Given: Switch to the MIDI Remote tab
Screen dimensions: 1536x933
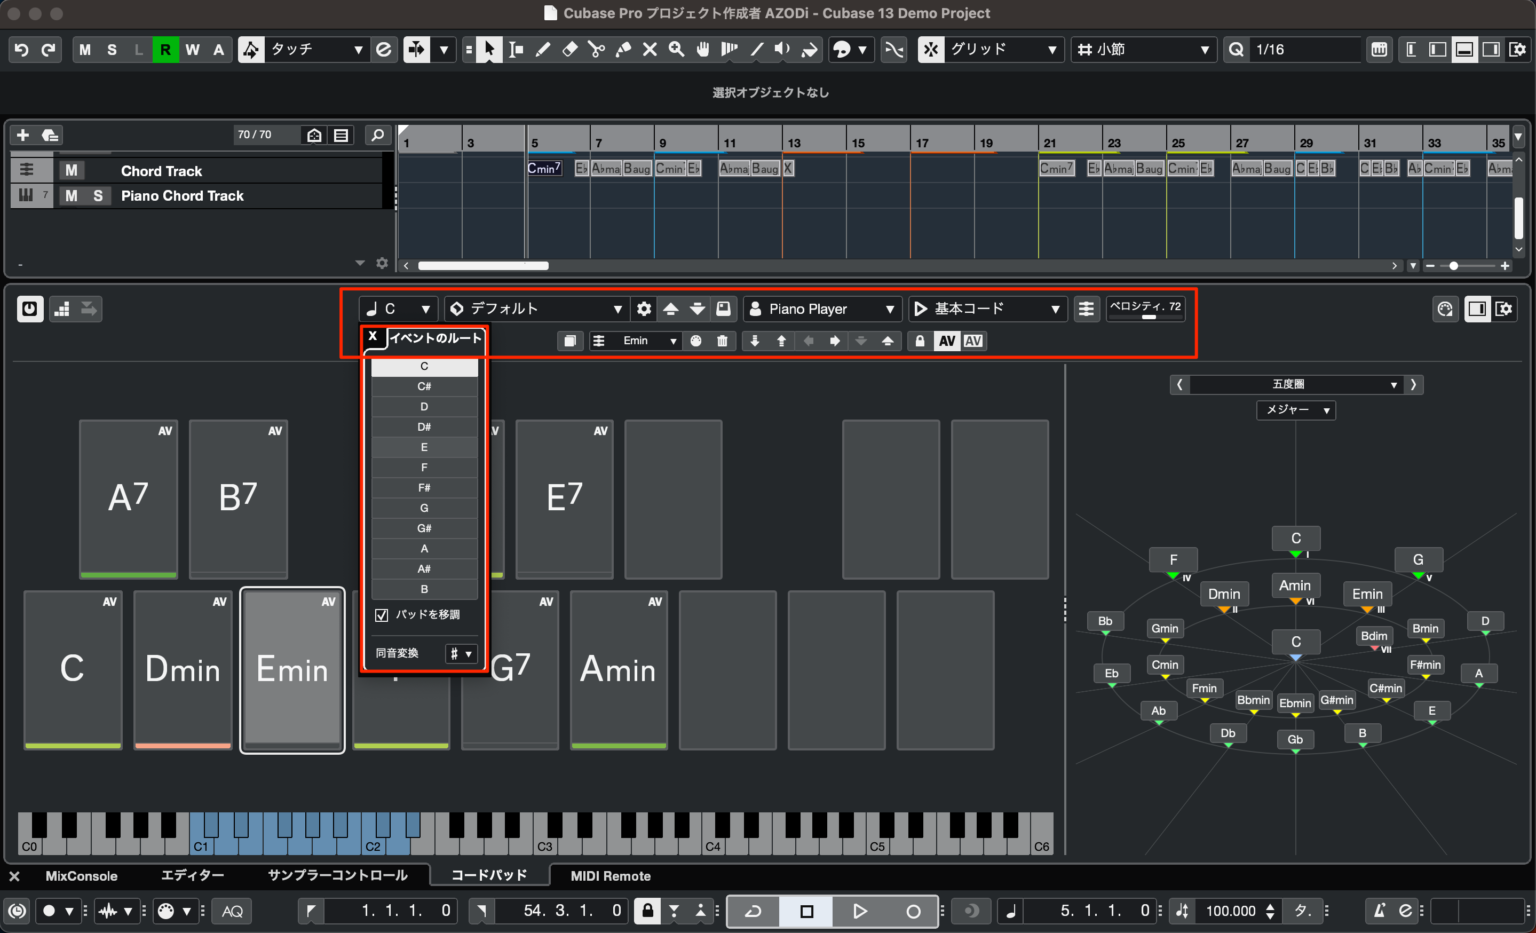Looking at the screenshot, I should point(609,875).
